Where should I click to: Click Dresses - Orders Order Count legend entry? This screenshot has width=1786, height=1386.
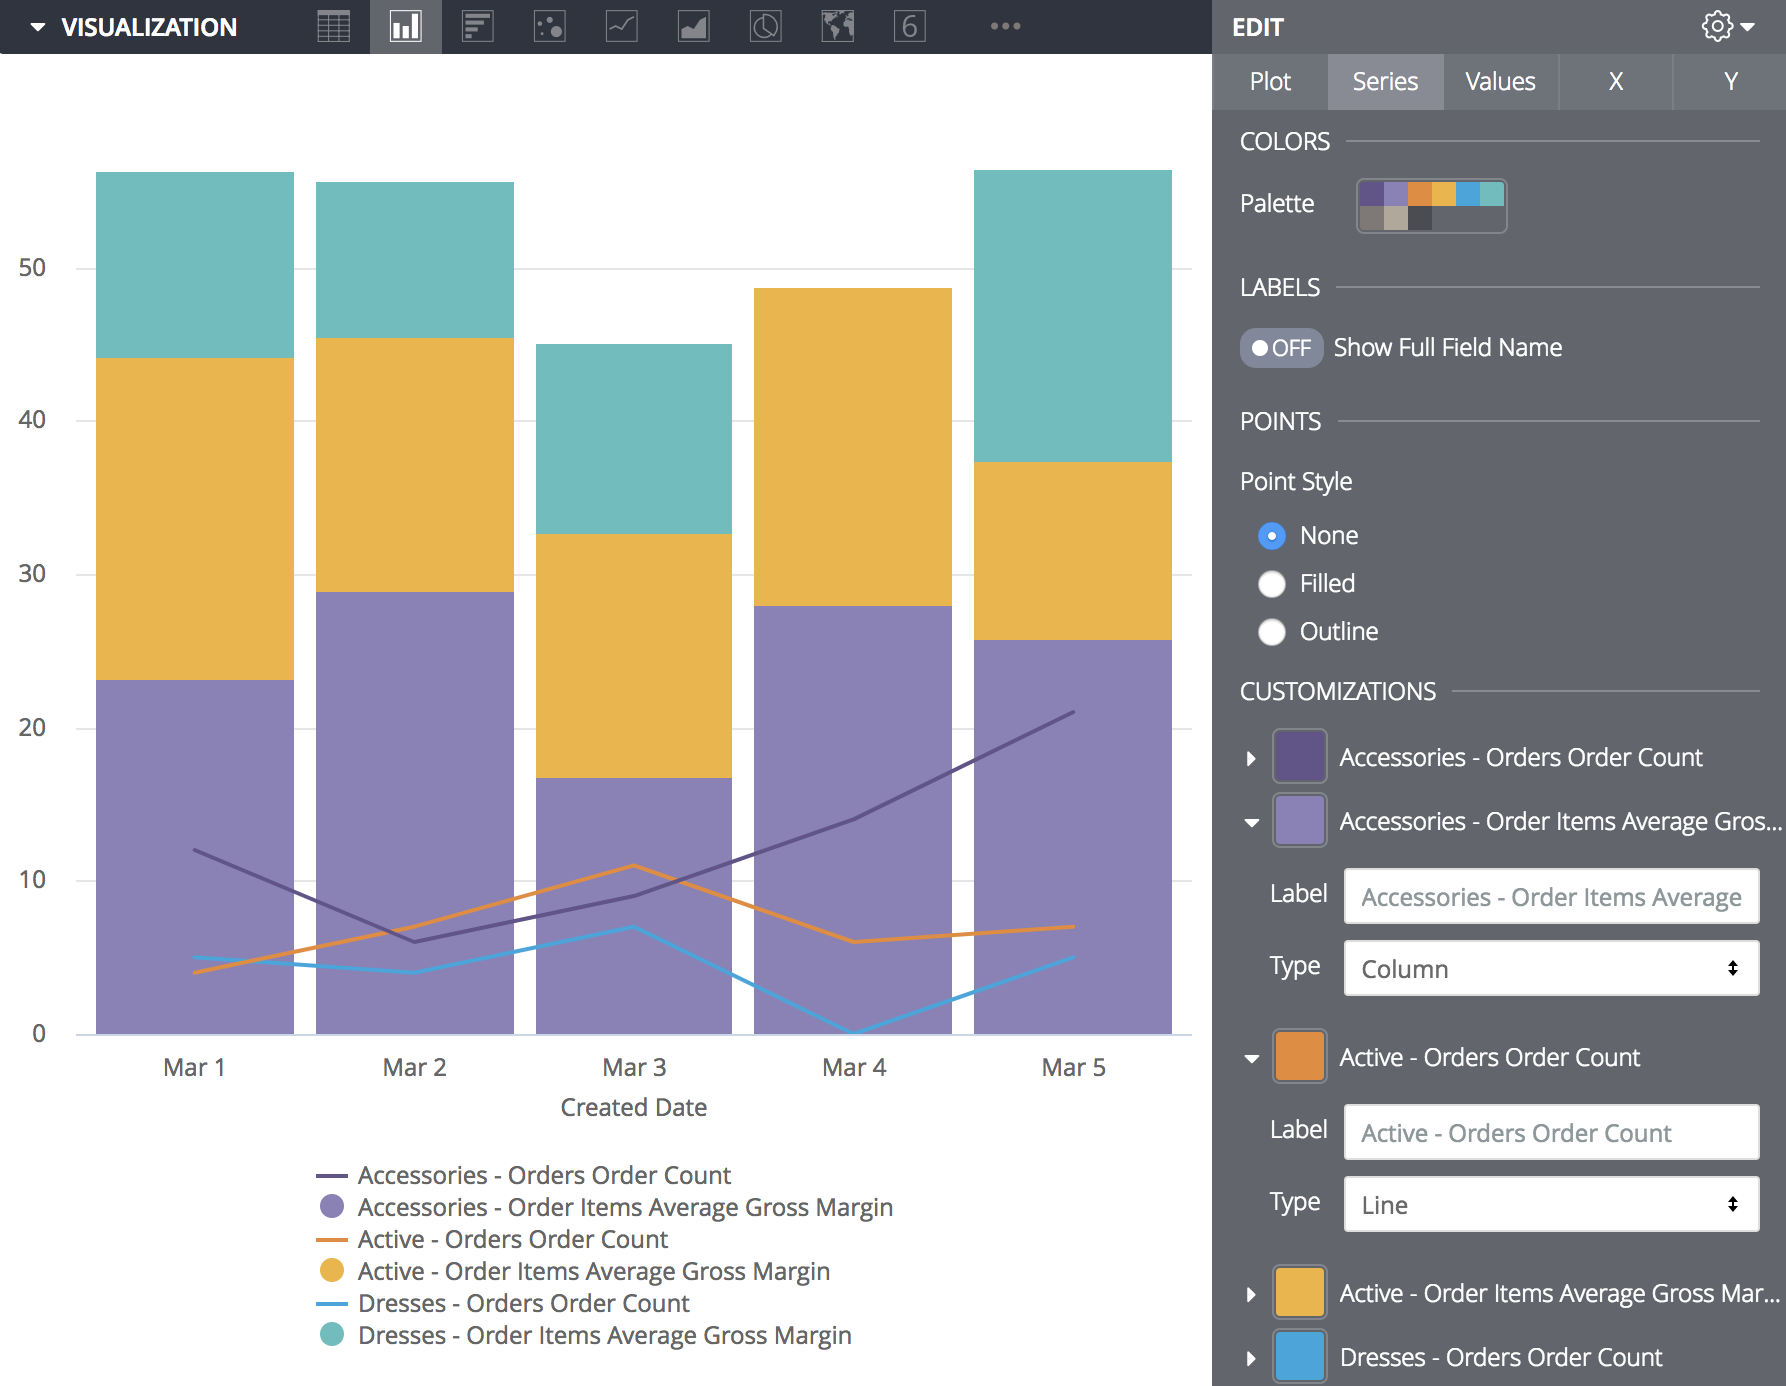pyautogui.click(x=523, y=1303)
